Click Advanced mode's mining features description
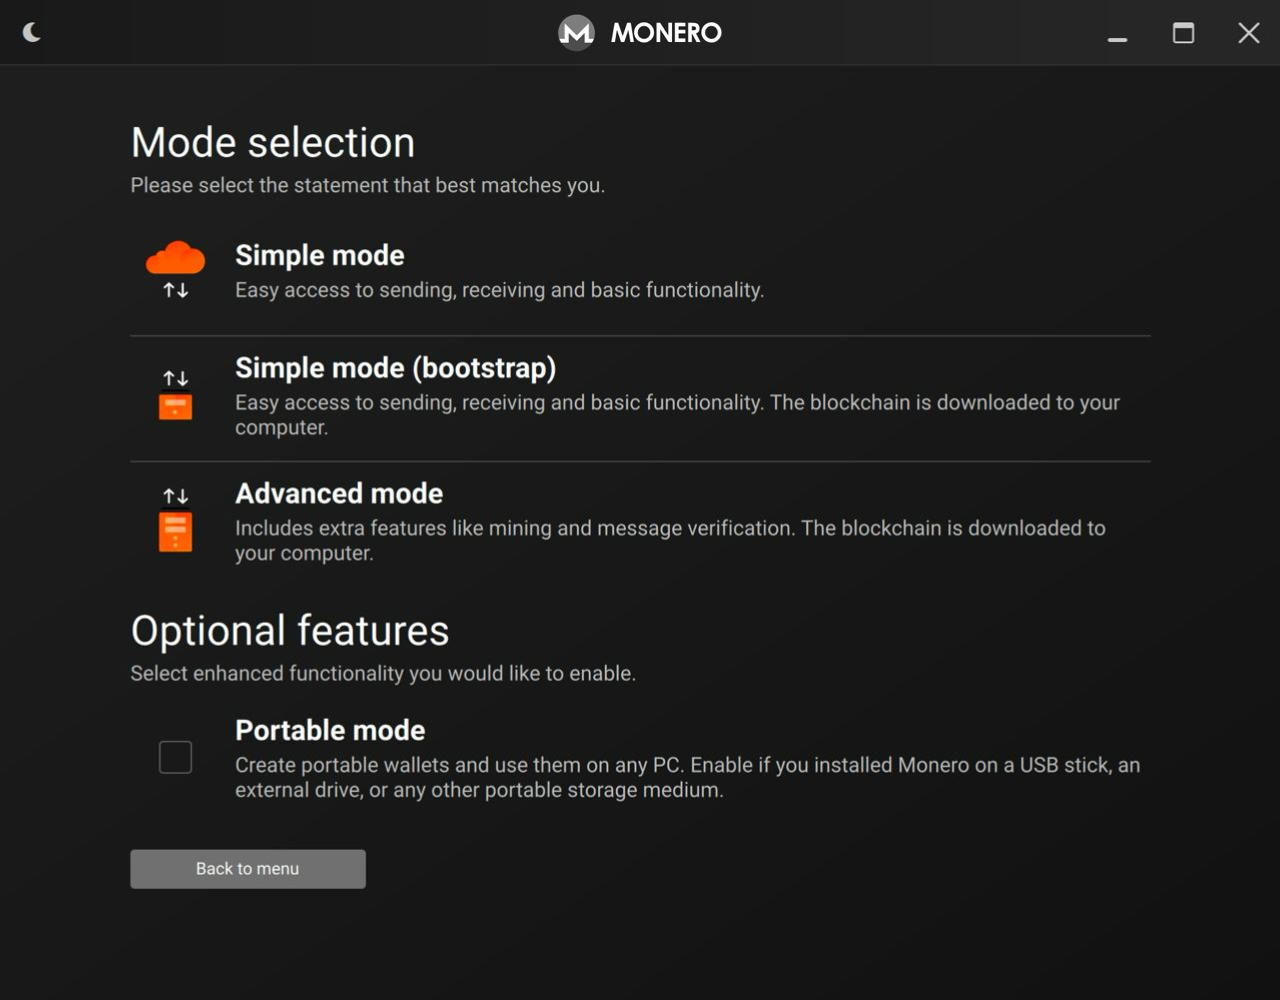 coord(670,540)
